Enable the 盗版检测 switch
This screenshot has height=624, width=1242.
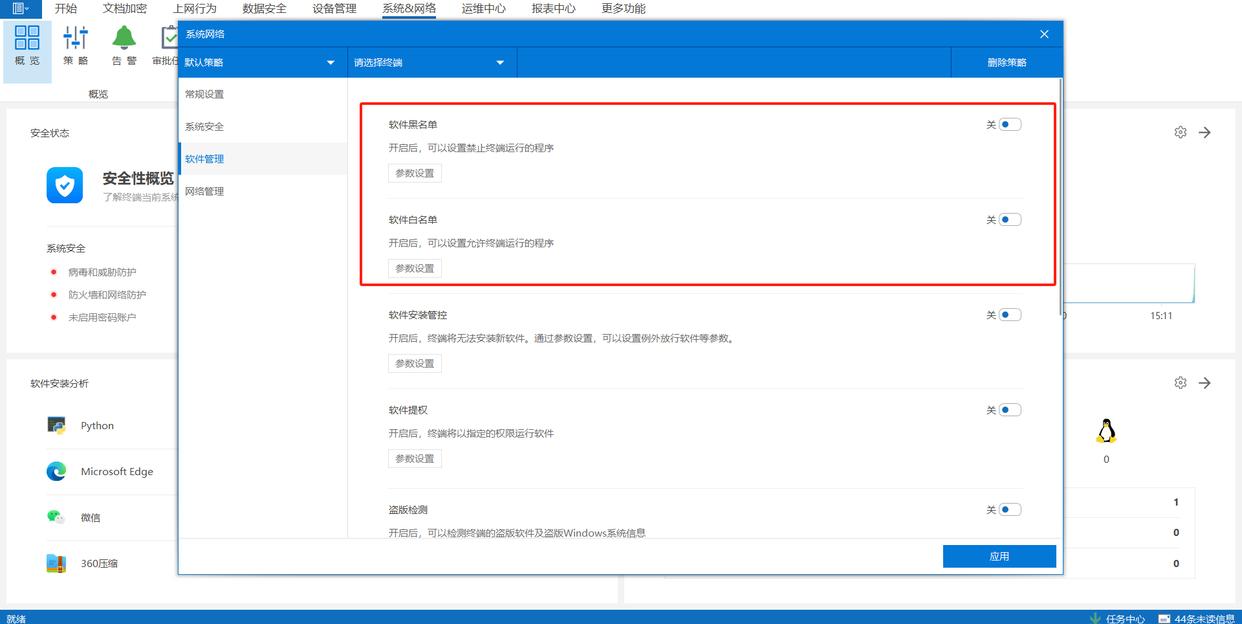tap(1010, 510)
